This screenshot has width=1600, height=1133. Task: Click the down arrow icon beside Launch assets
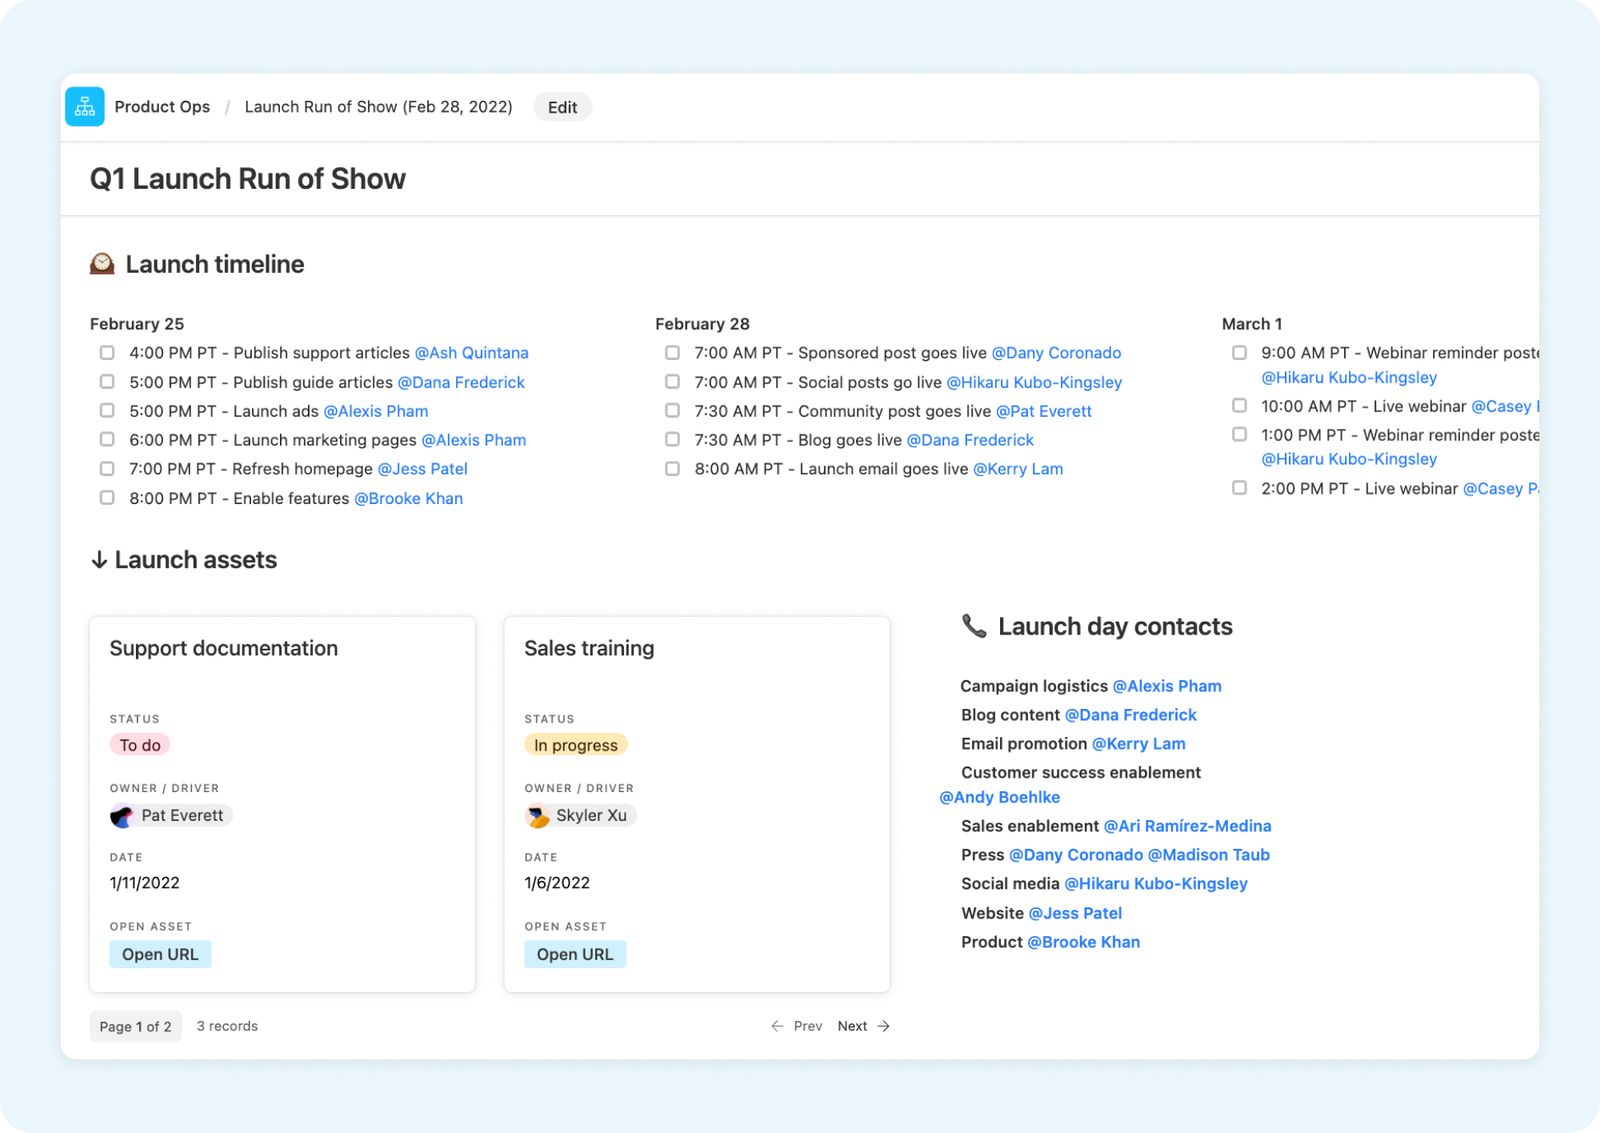pos(99,560)
